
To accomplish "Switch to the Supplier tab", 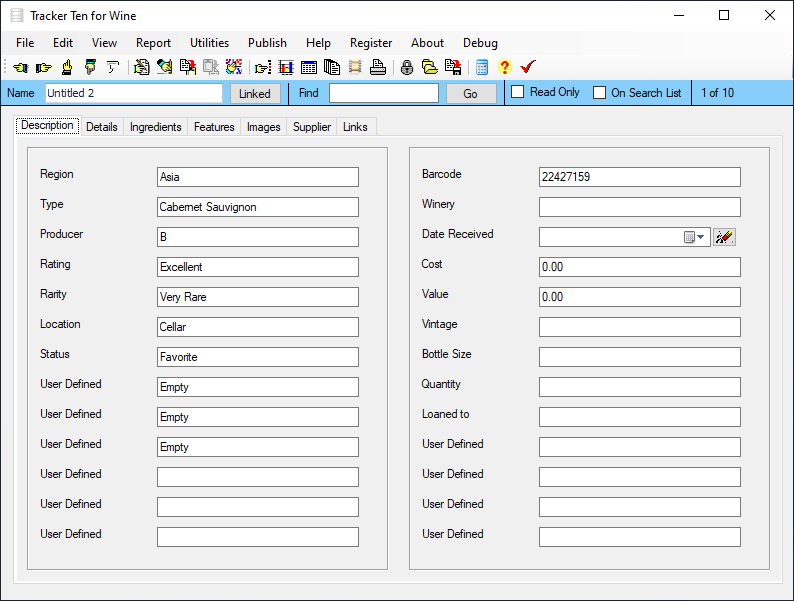I will 312,127.
